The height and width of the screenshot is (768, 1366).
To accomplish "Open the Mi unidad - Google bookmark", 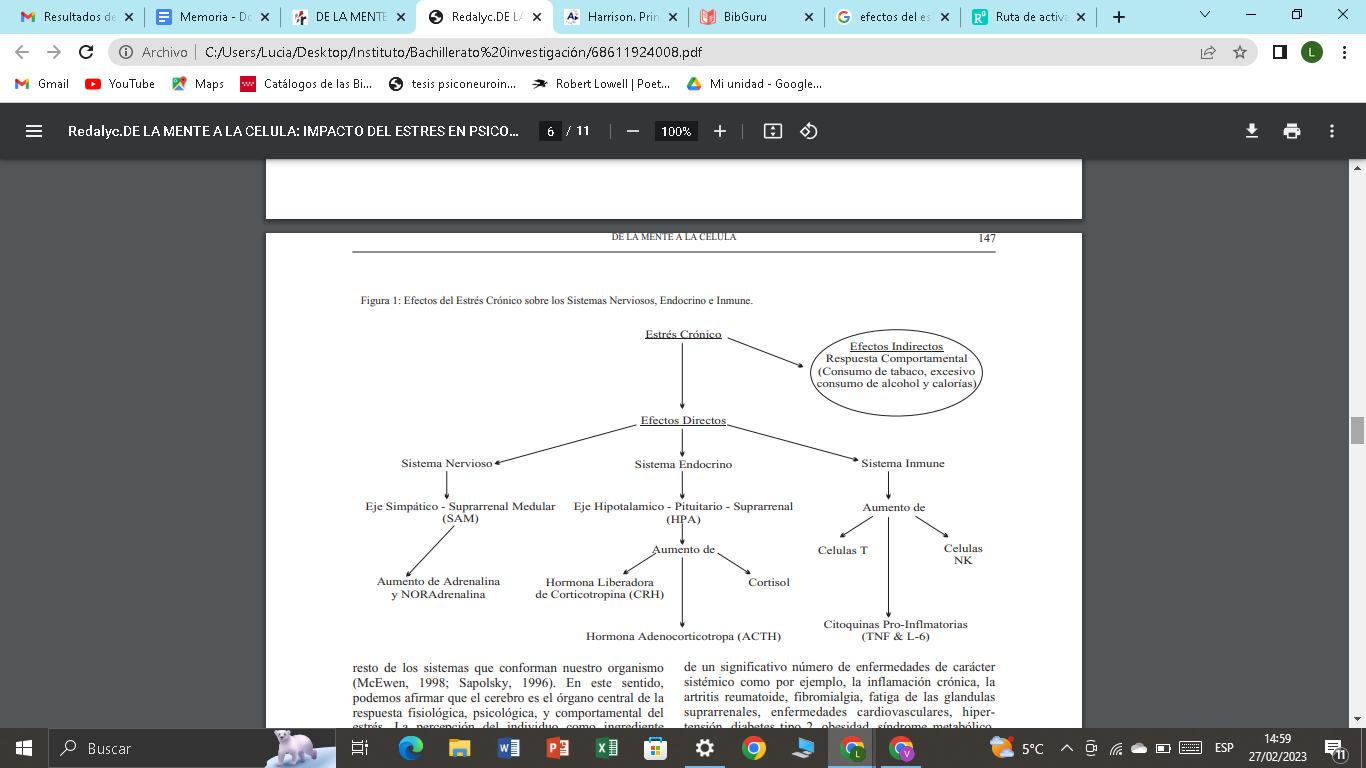I will click(754, 84).
